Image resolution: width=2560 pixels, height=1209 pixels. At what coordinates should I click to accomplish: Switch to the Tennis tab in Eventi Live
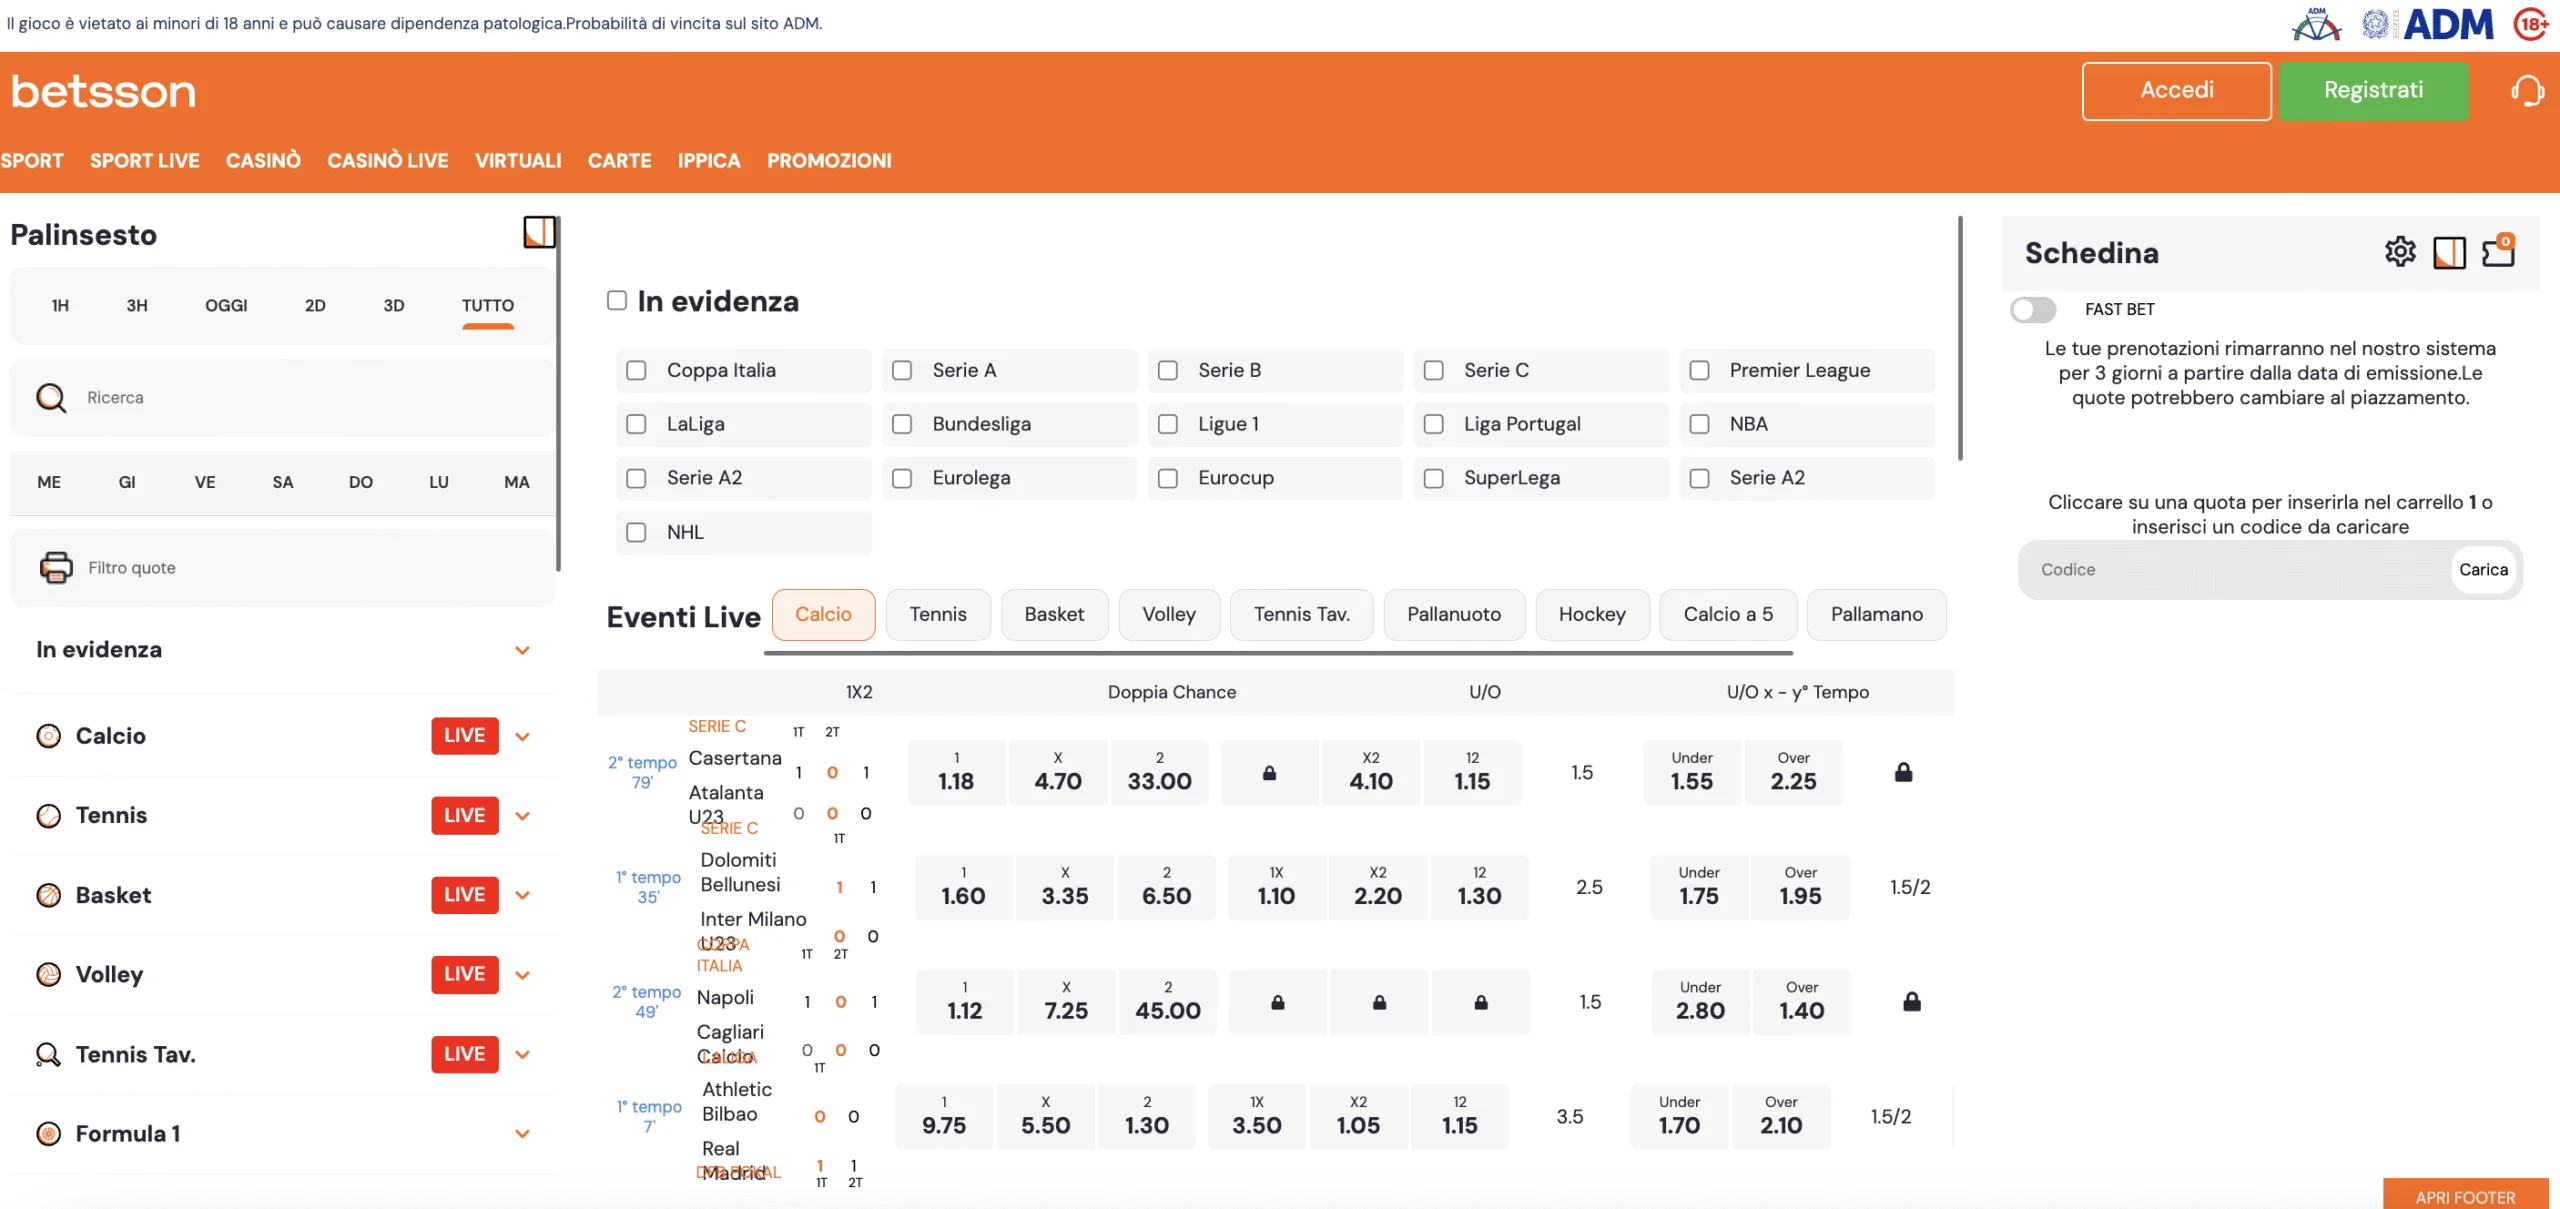(938, 614)
